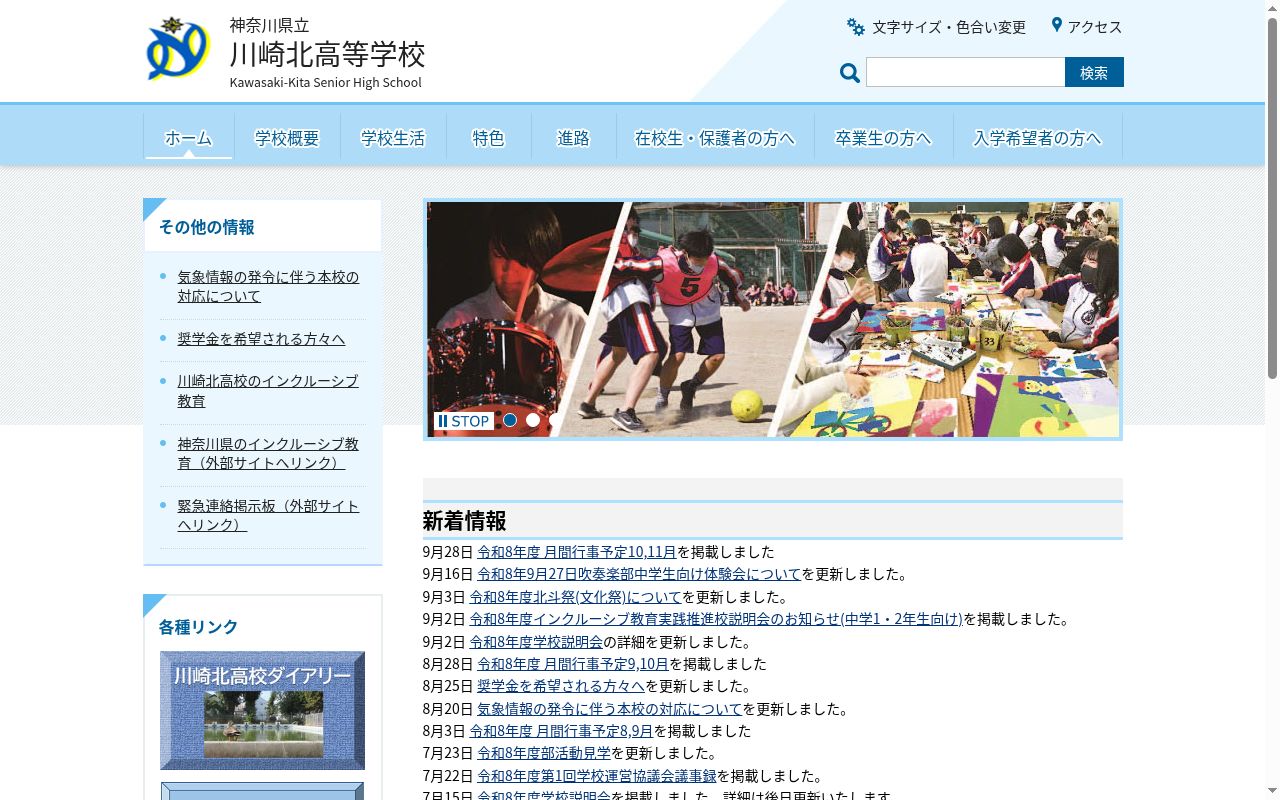Open the 入学希望者の方へ menu
The image size is (1280, 800).
(1038, 138)
